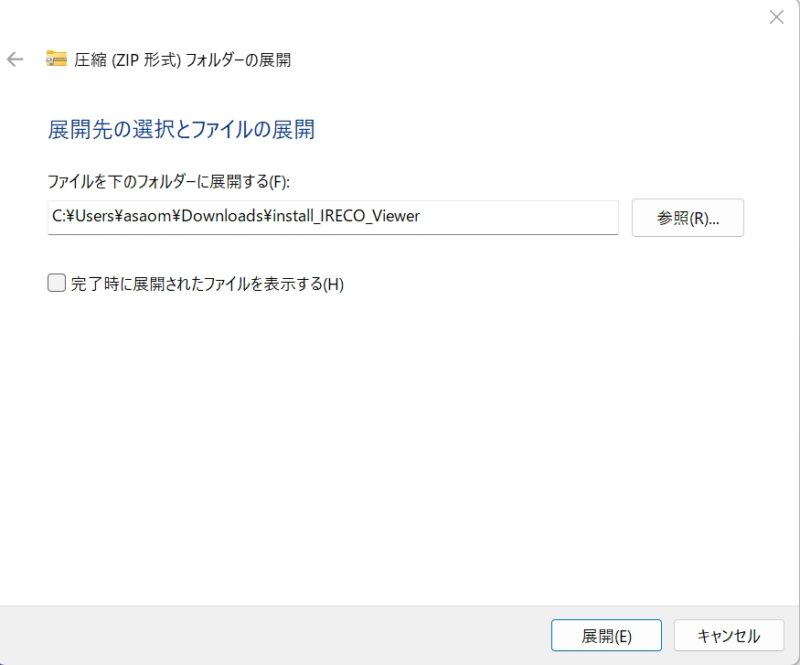Click the キャンセル button
Image resolution: width=800 pixels, height=665 pixels.
pyautogui.click(x=728, y=636)
